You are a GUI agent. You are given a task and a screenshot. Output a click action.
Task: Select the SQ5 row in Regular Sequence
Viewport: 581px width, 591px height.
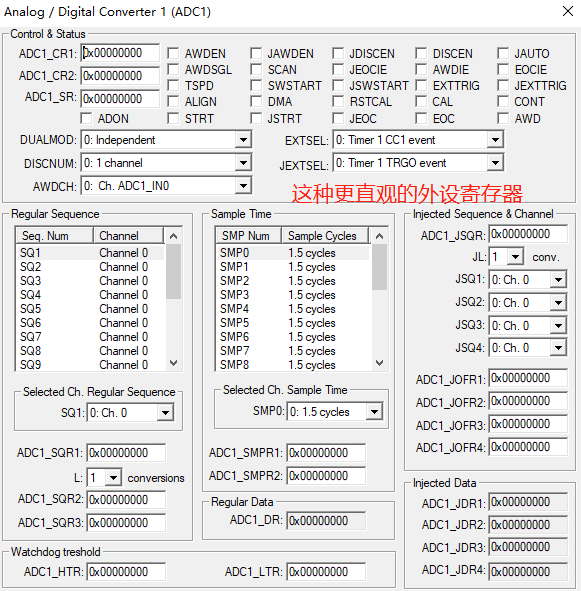pyautogui.click(x=90, y=309)
